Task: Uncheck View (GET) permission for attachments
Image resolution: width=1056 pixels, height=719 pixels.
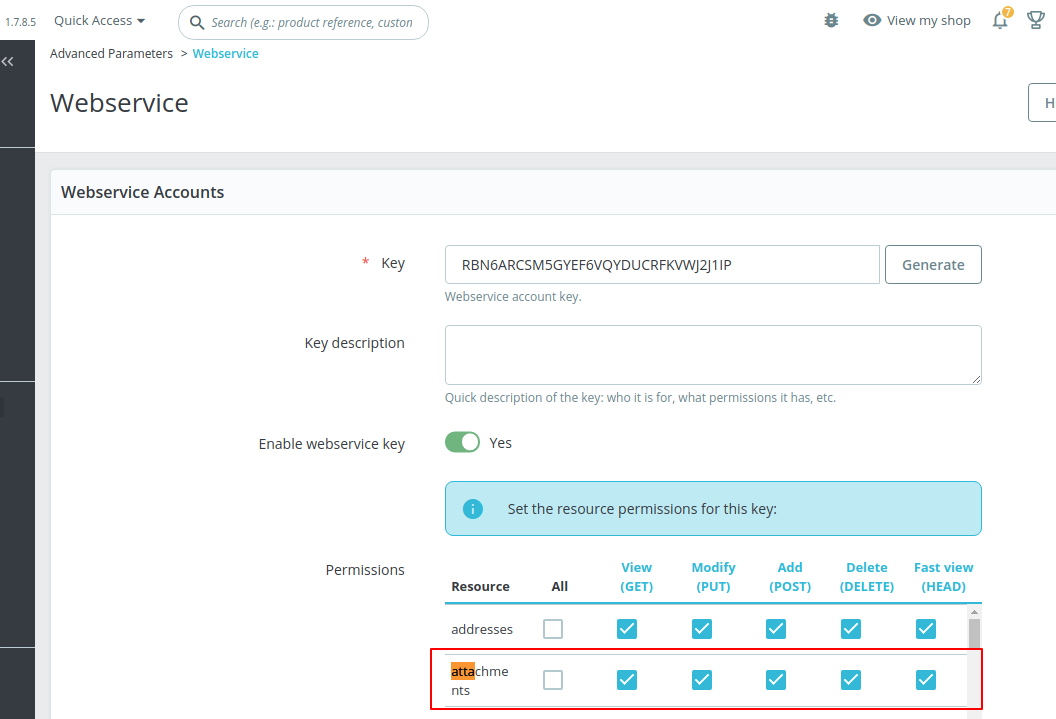Action: (626, 679)
